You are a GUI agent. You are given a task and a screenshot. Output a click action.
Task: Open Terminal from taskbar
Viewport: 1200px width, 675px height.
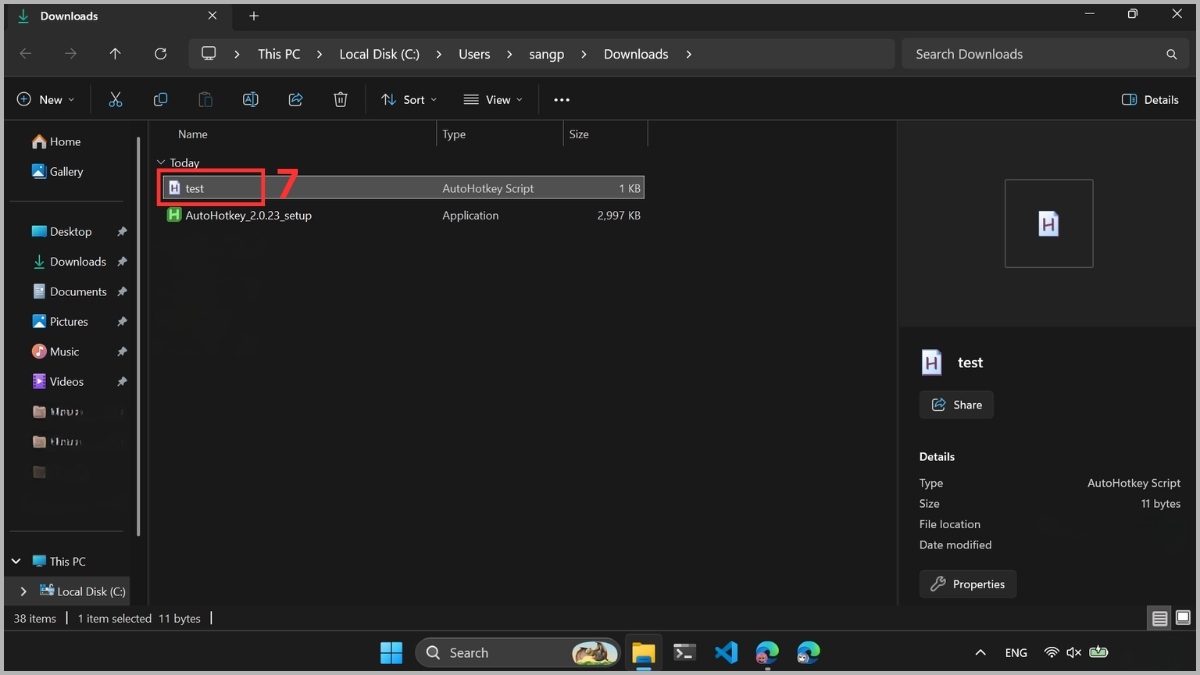684,653
